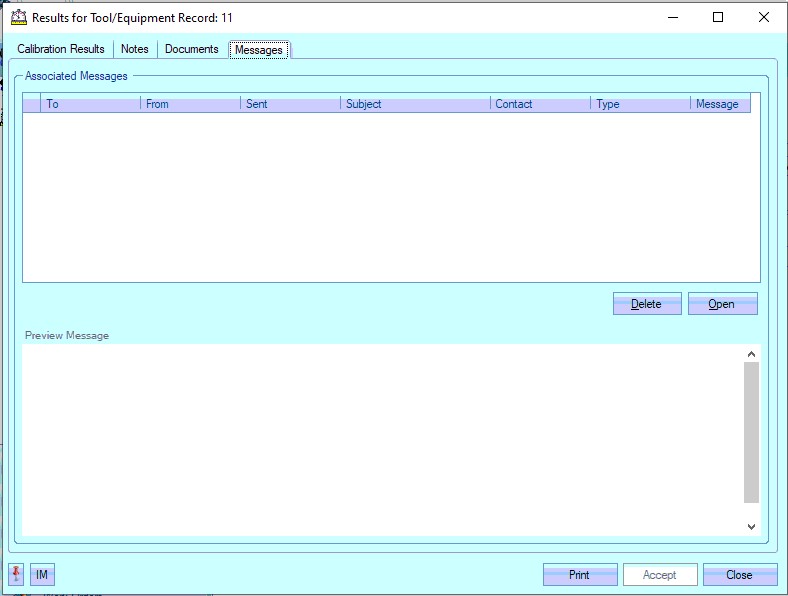Open the Notes tab

[x=134, y=49]
